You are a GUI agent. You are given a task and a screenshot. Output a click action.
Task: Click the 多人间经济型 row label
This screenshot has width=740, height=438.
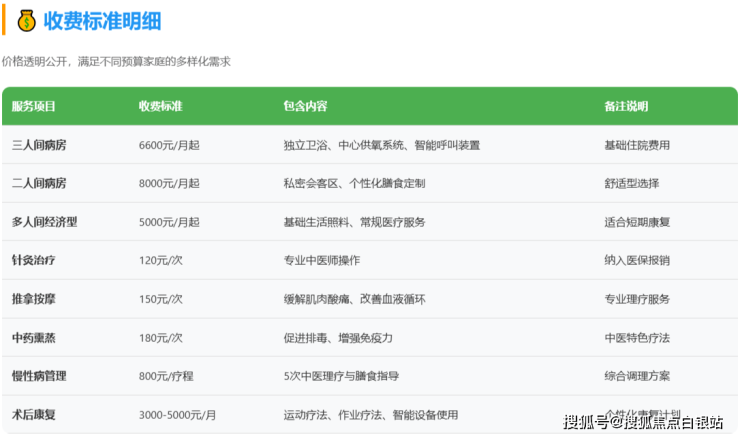pos(44,222)
